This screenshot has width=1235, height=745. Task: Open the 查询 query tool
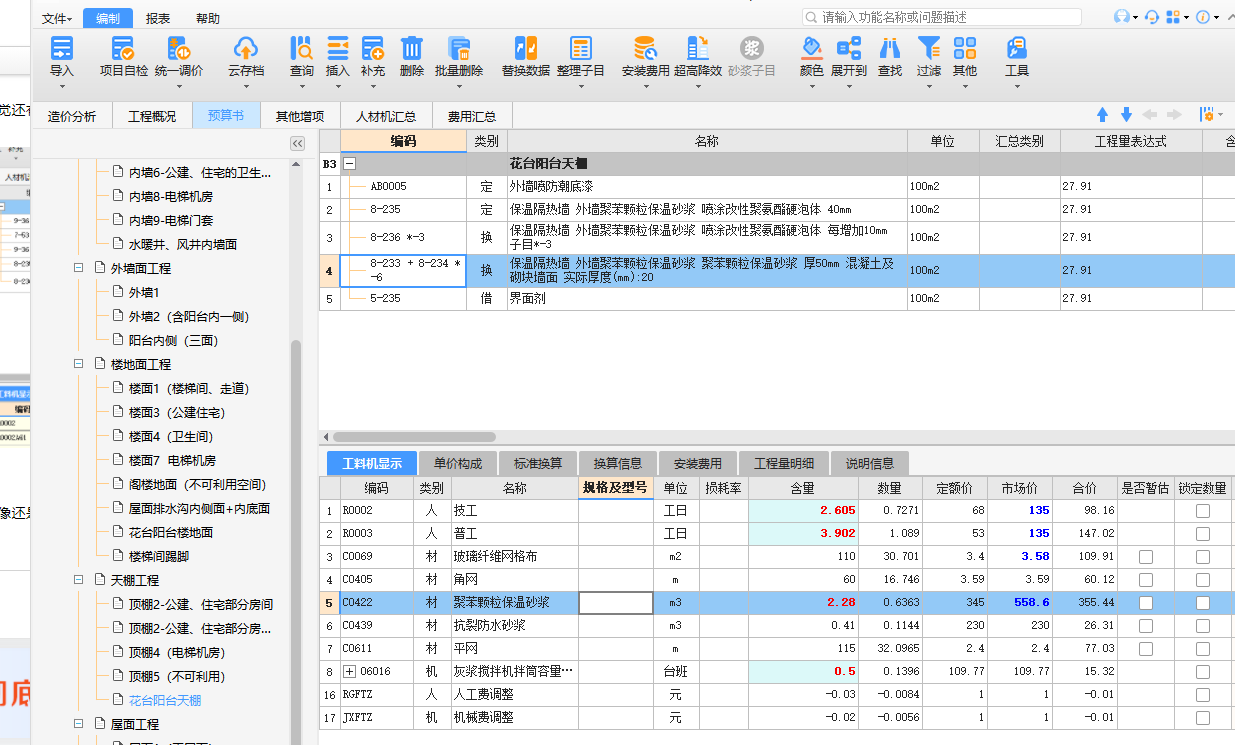(x=301, y=48)
